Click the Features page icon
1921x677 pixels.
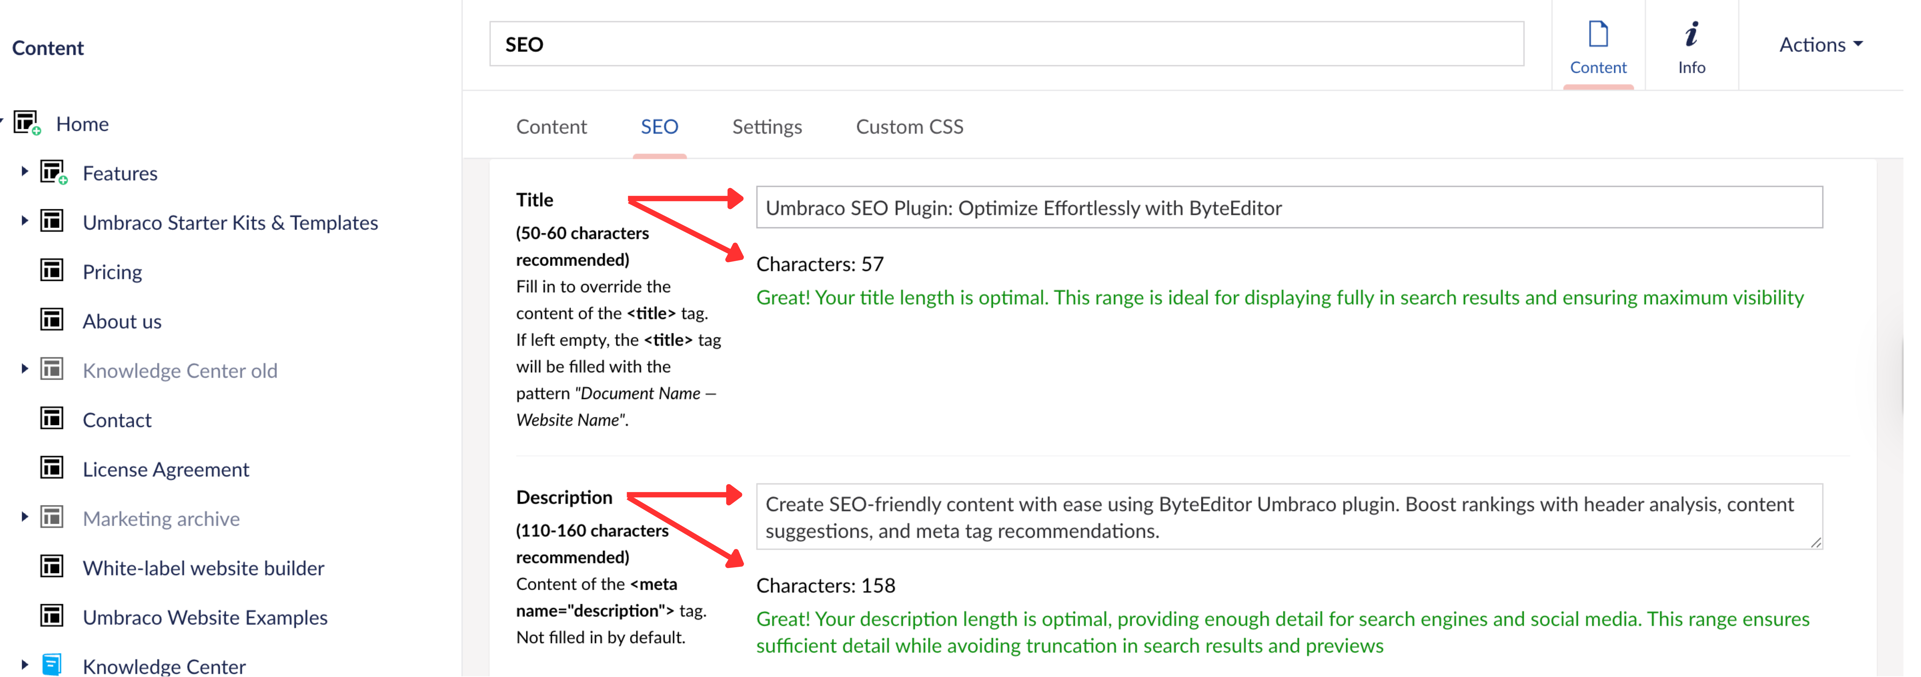[x=53, y=172]
